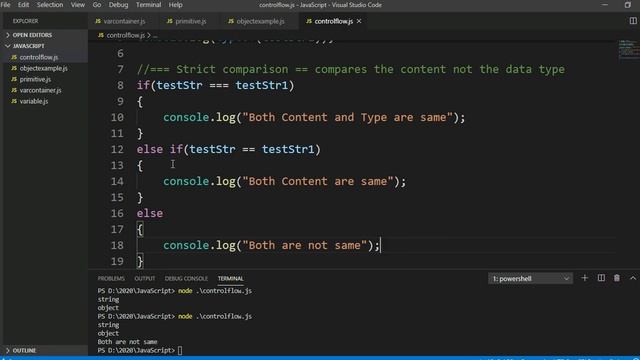
Task: Open varcontainer.js in the explorer
Action: 40,90
